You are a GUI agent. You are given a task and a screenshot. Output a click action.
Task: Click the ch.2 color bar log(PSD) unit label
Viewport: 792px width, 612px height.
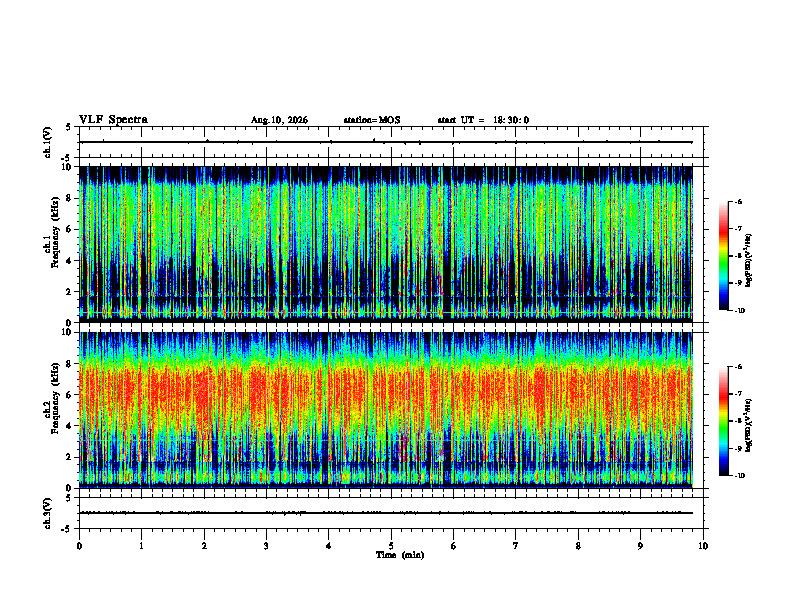749,426
